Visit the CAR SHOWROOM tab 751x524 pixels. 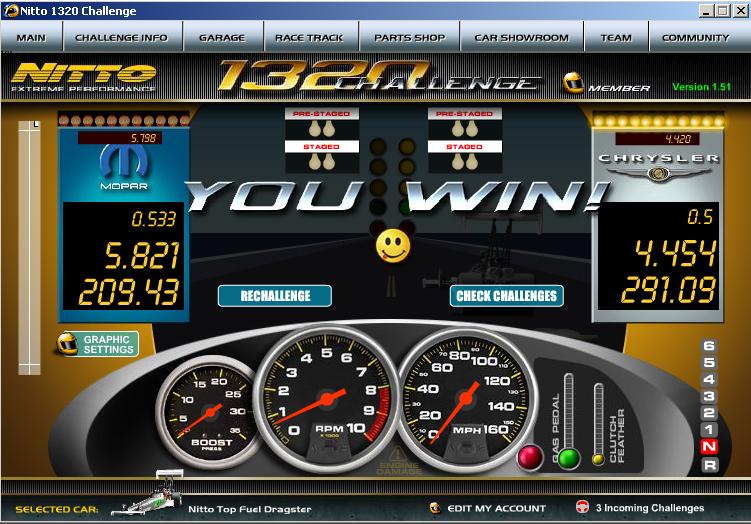click(522, 37)
